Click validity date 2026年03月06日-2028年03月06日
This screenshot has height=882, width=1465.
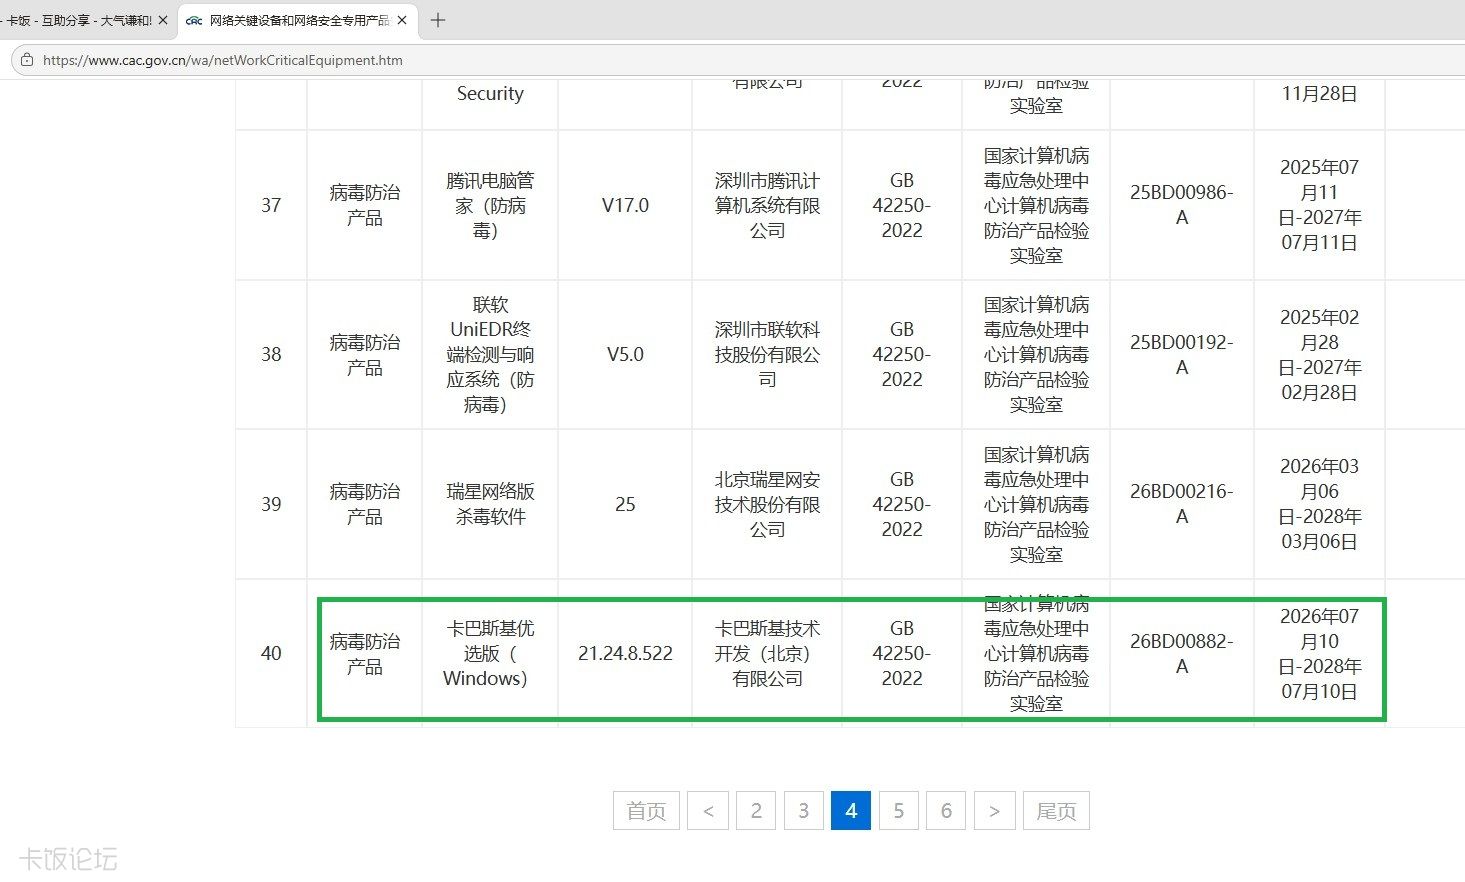click(1319, 504)
